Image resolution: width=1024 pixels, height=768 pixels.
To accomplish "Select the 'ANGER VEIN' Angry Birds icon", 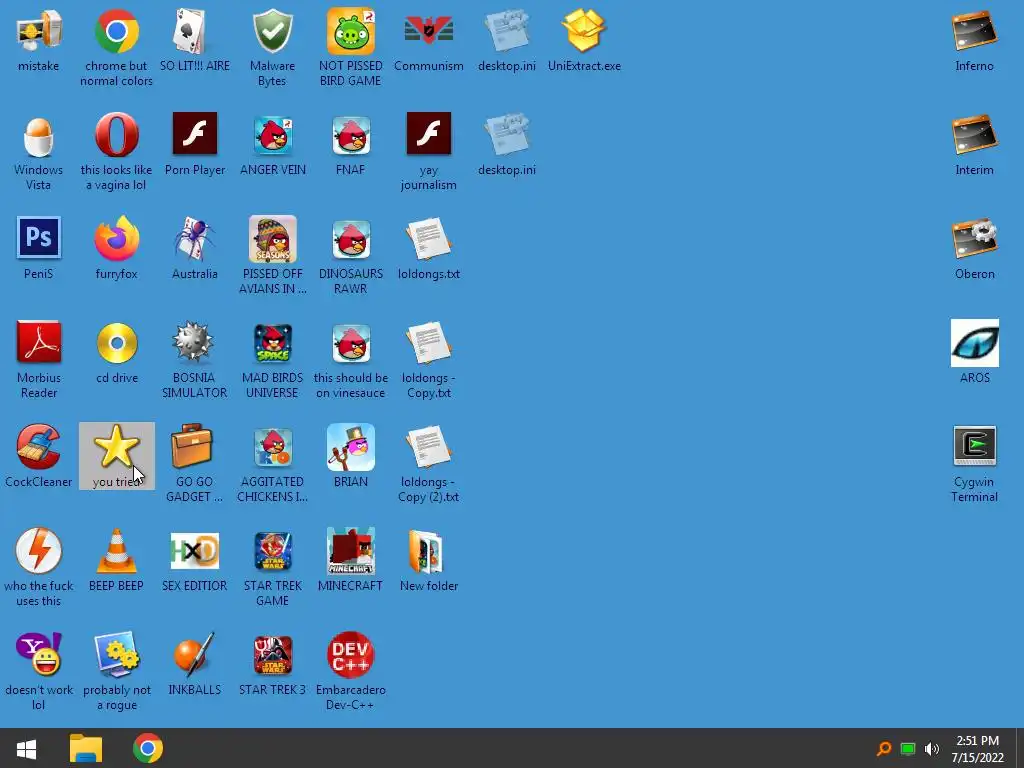I will (272, 135).
